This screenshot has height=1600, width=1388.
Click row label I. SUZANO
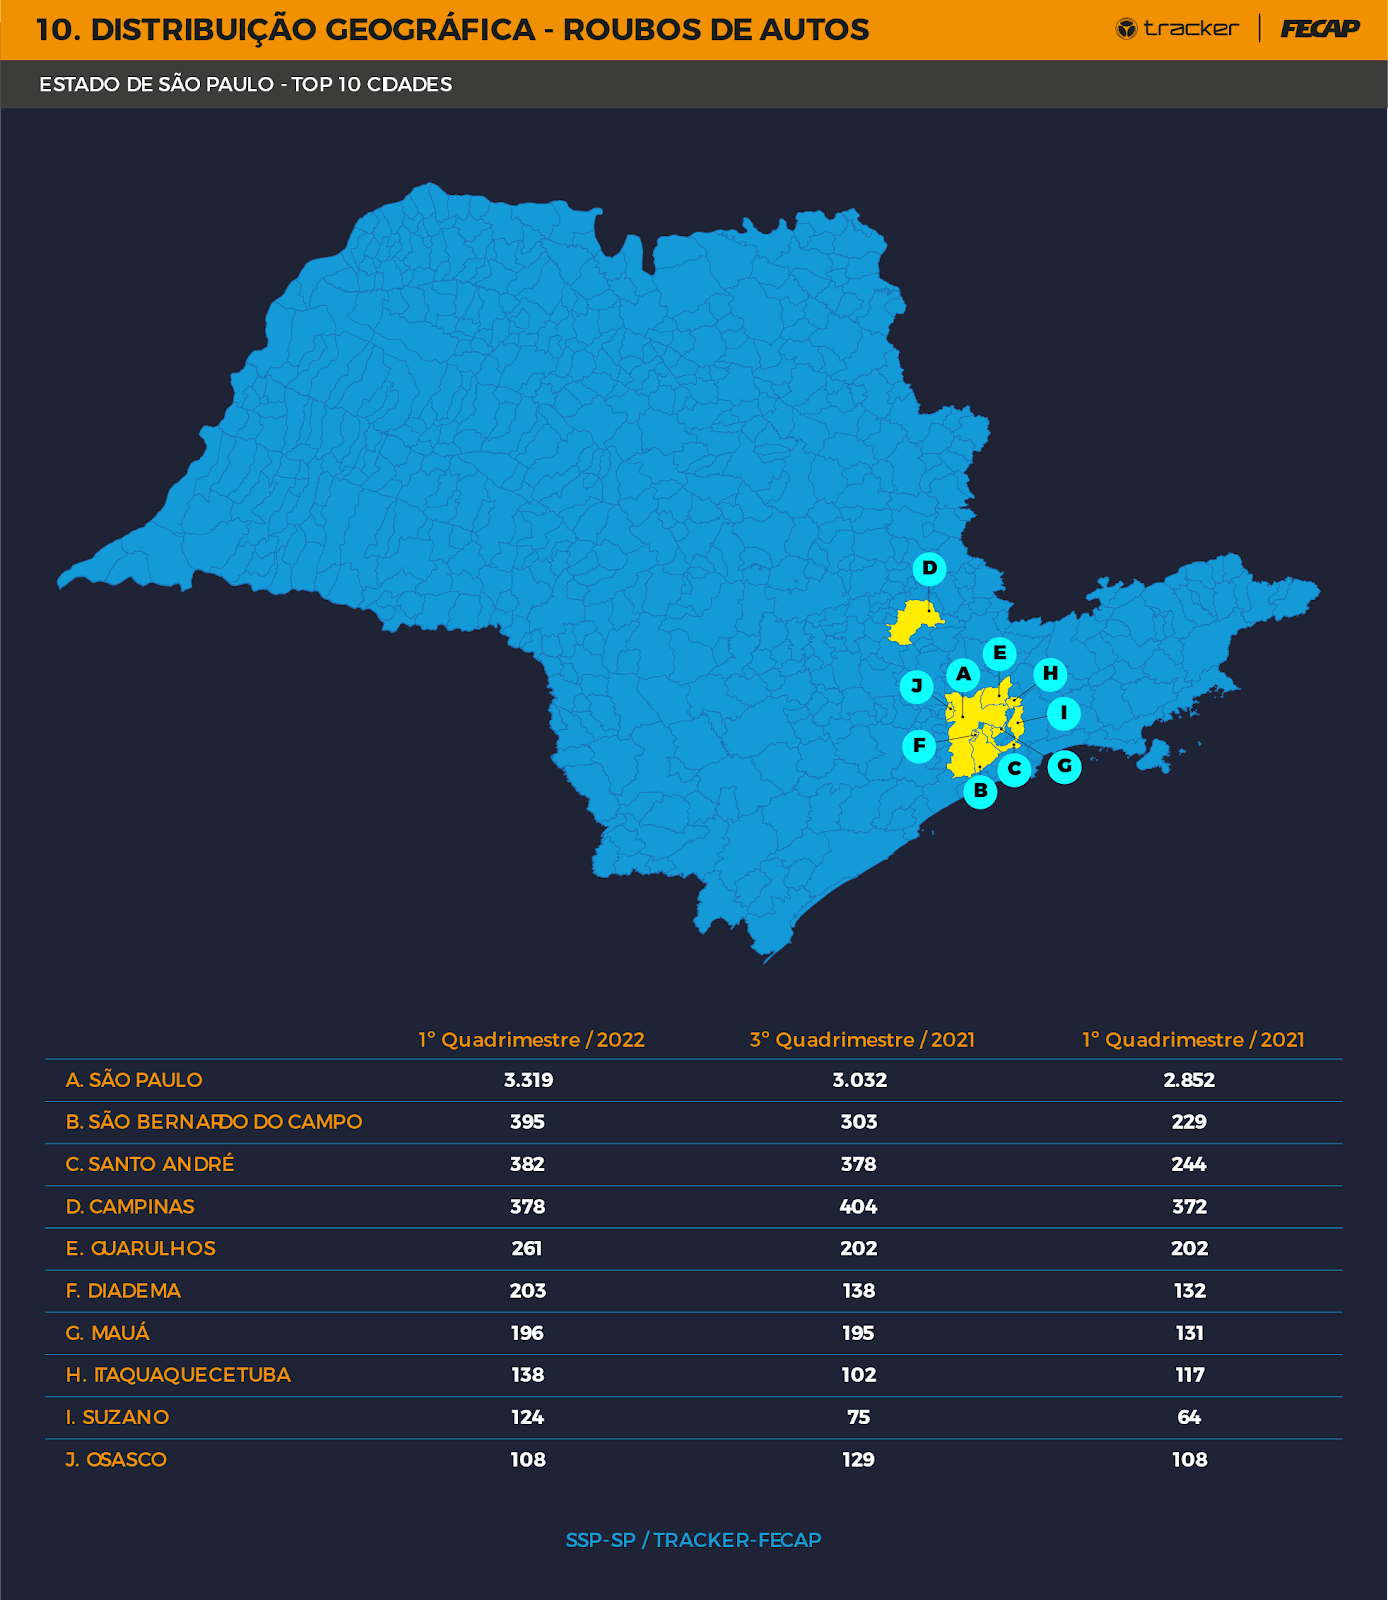click(x=117, y=1417)
